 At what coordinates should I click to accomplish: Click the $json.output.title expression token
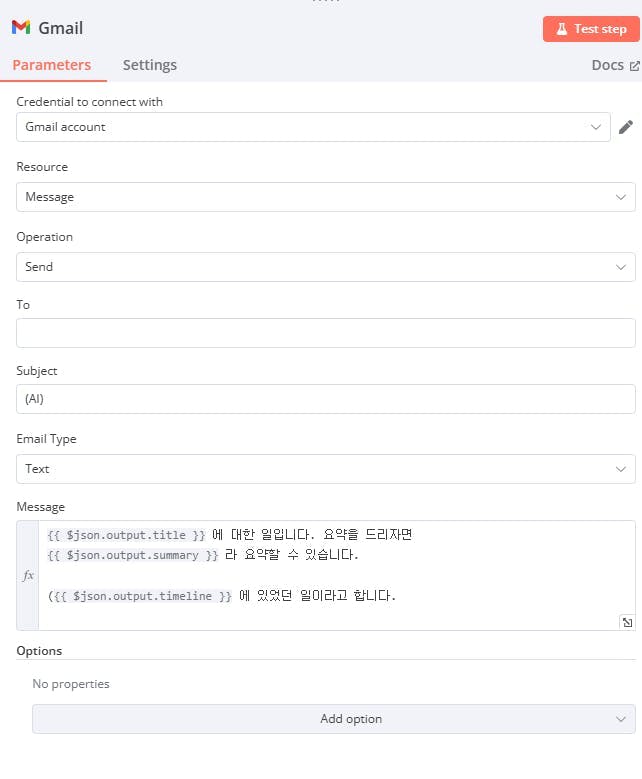[x=126, y=535]
